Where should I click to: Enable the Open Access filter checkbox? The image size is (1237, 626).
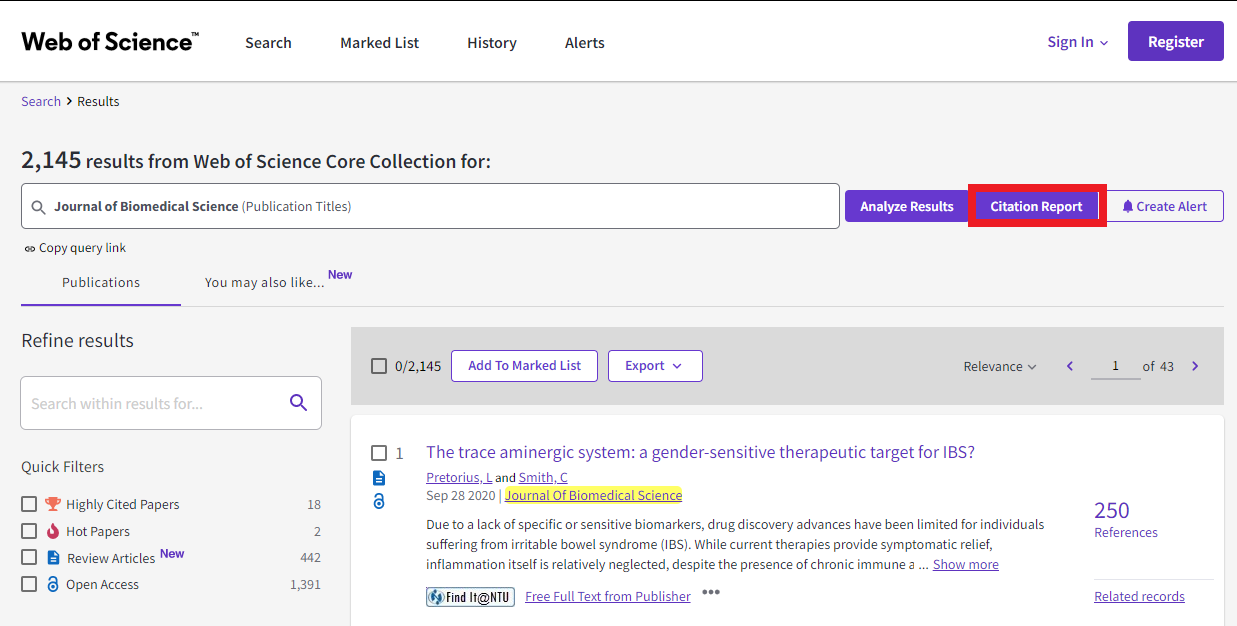[x=29, y=584]
